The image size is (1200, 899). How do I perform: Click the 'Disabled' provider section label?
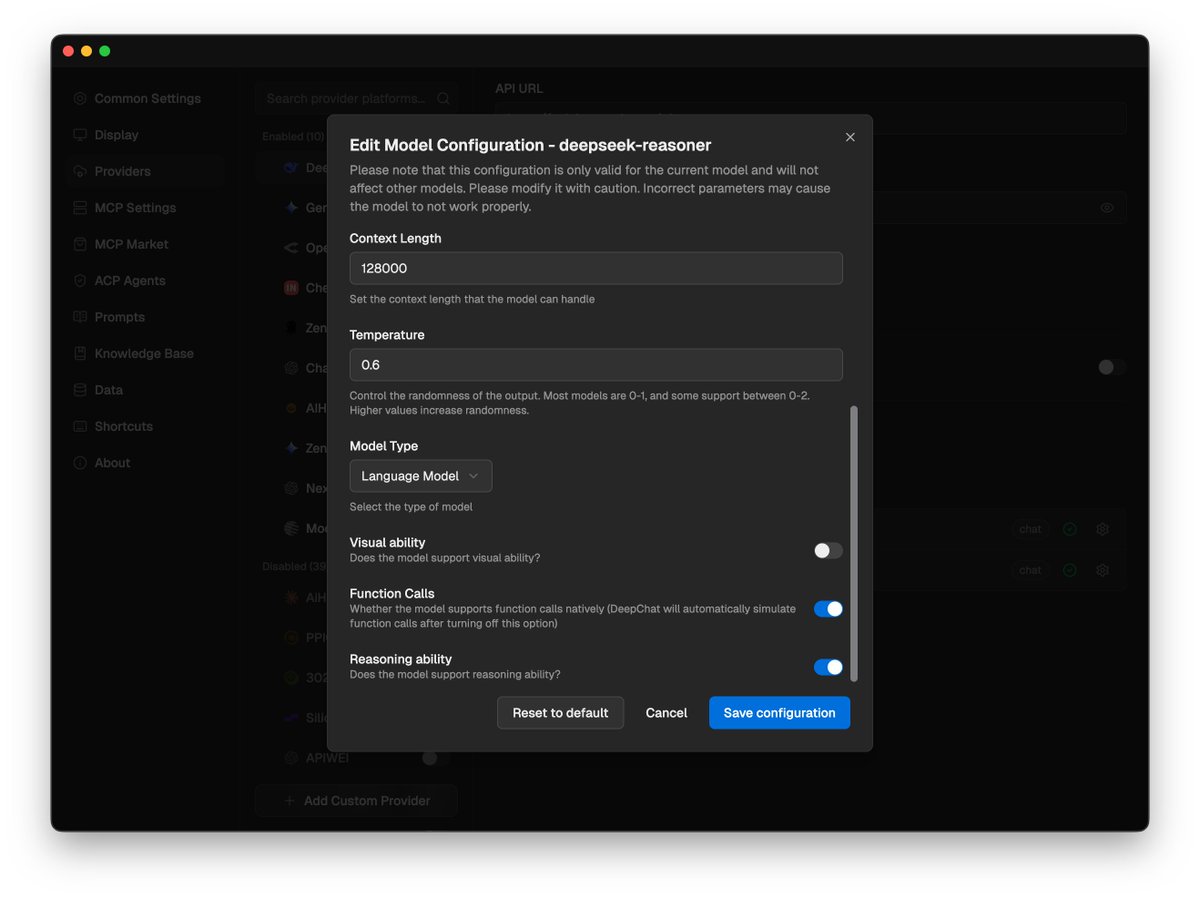tap(295, 566)
